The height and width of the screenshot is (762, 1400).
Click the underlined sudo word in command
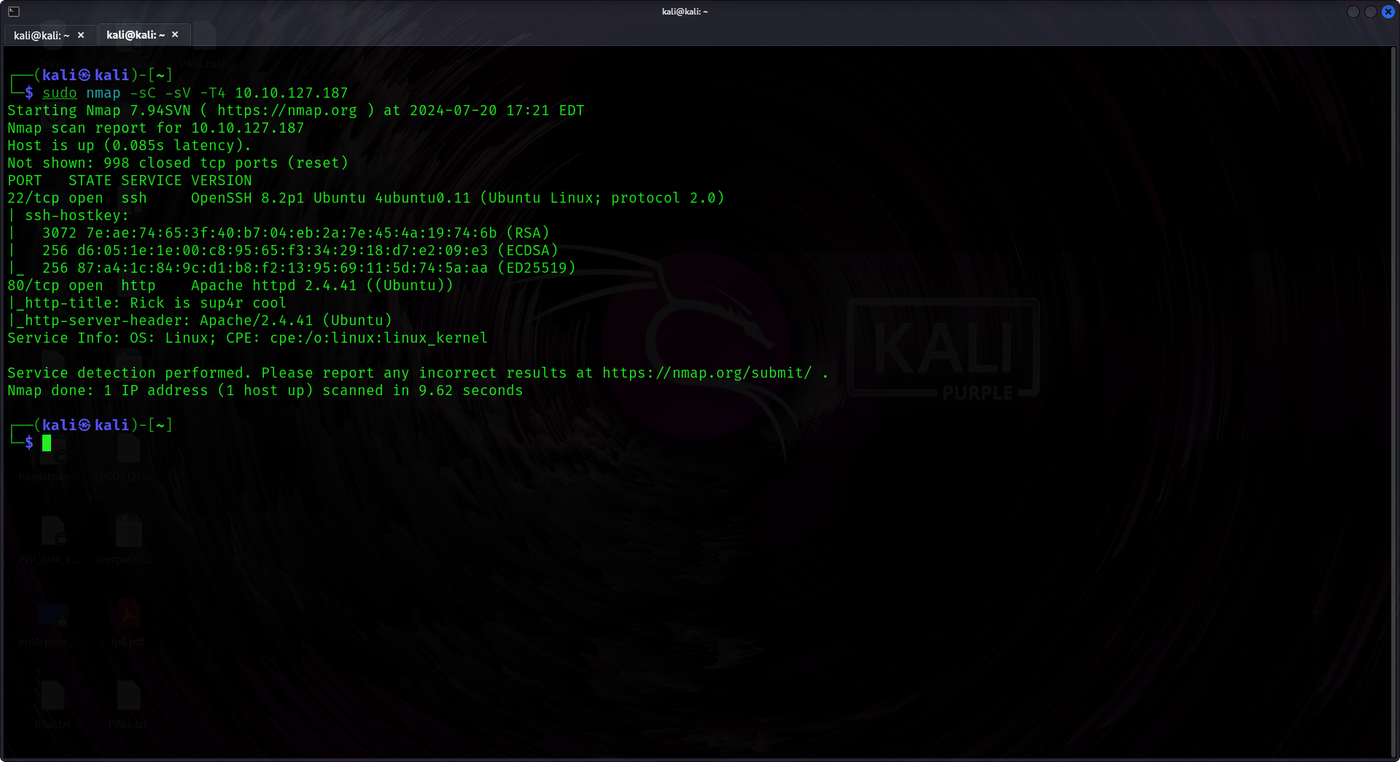pos(59,93)
